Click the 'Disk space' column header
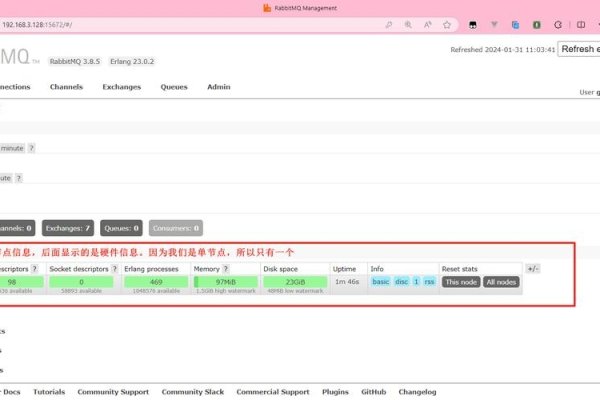 (280, 269)
